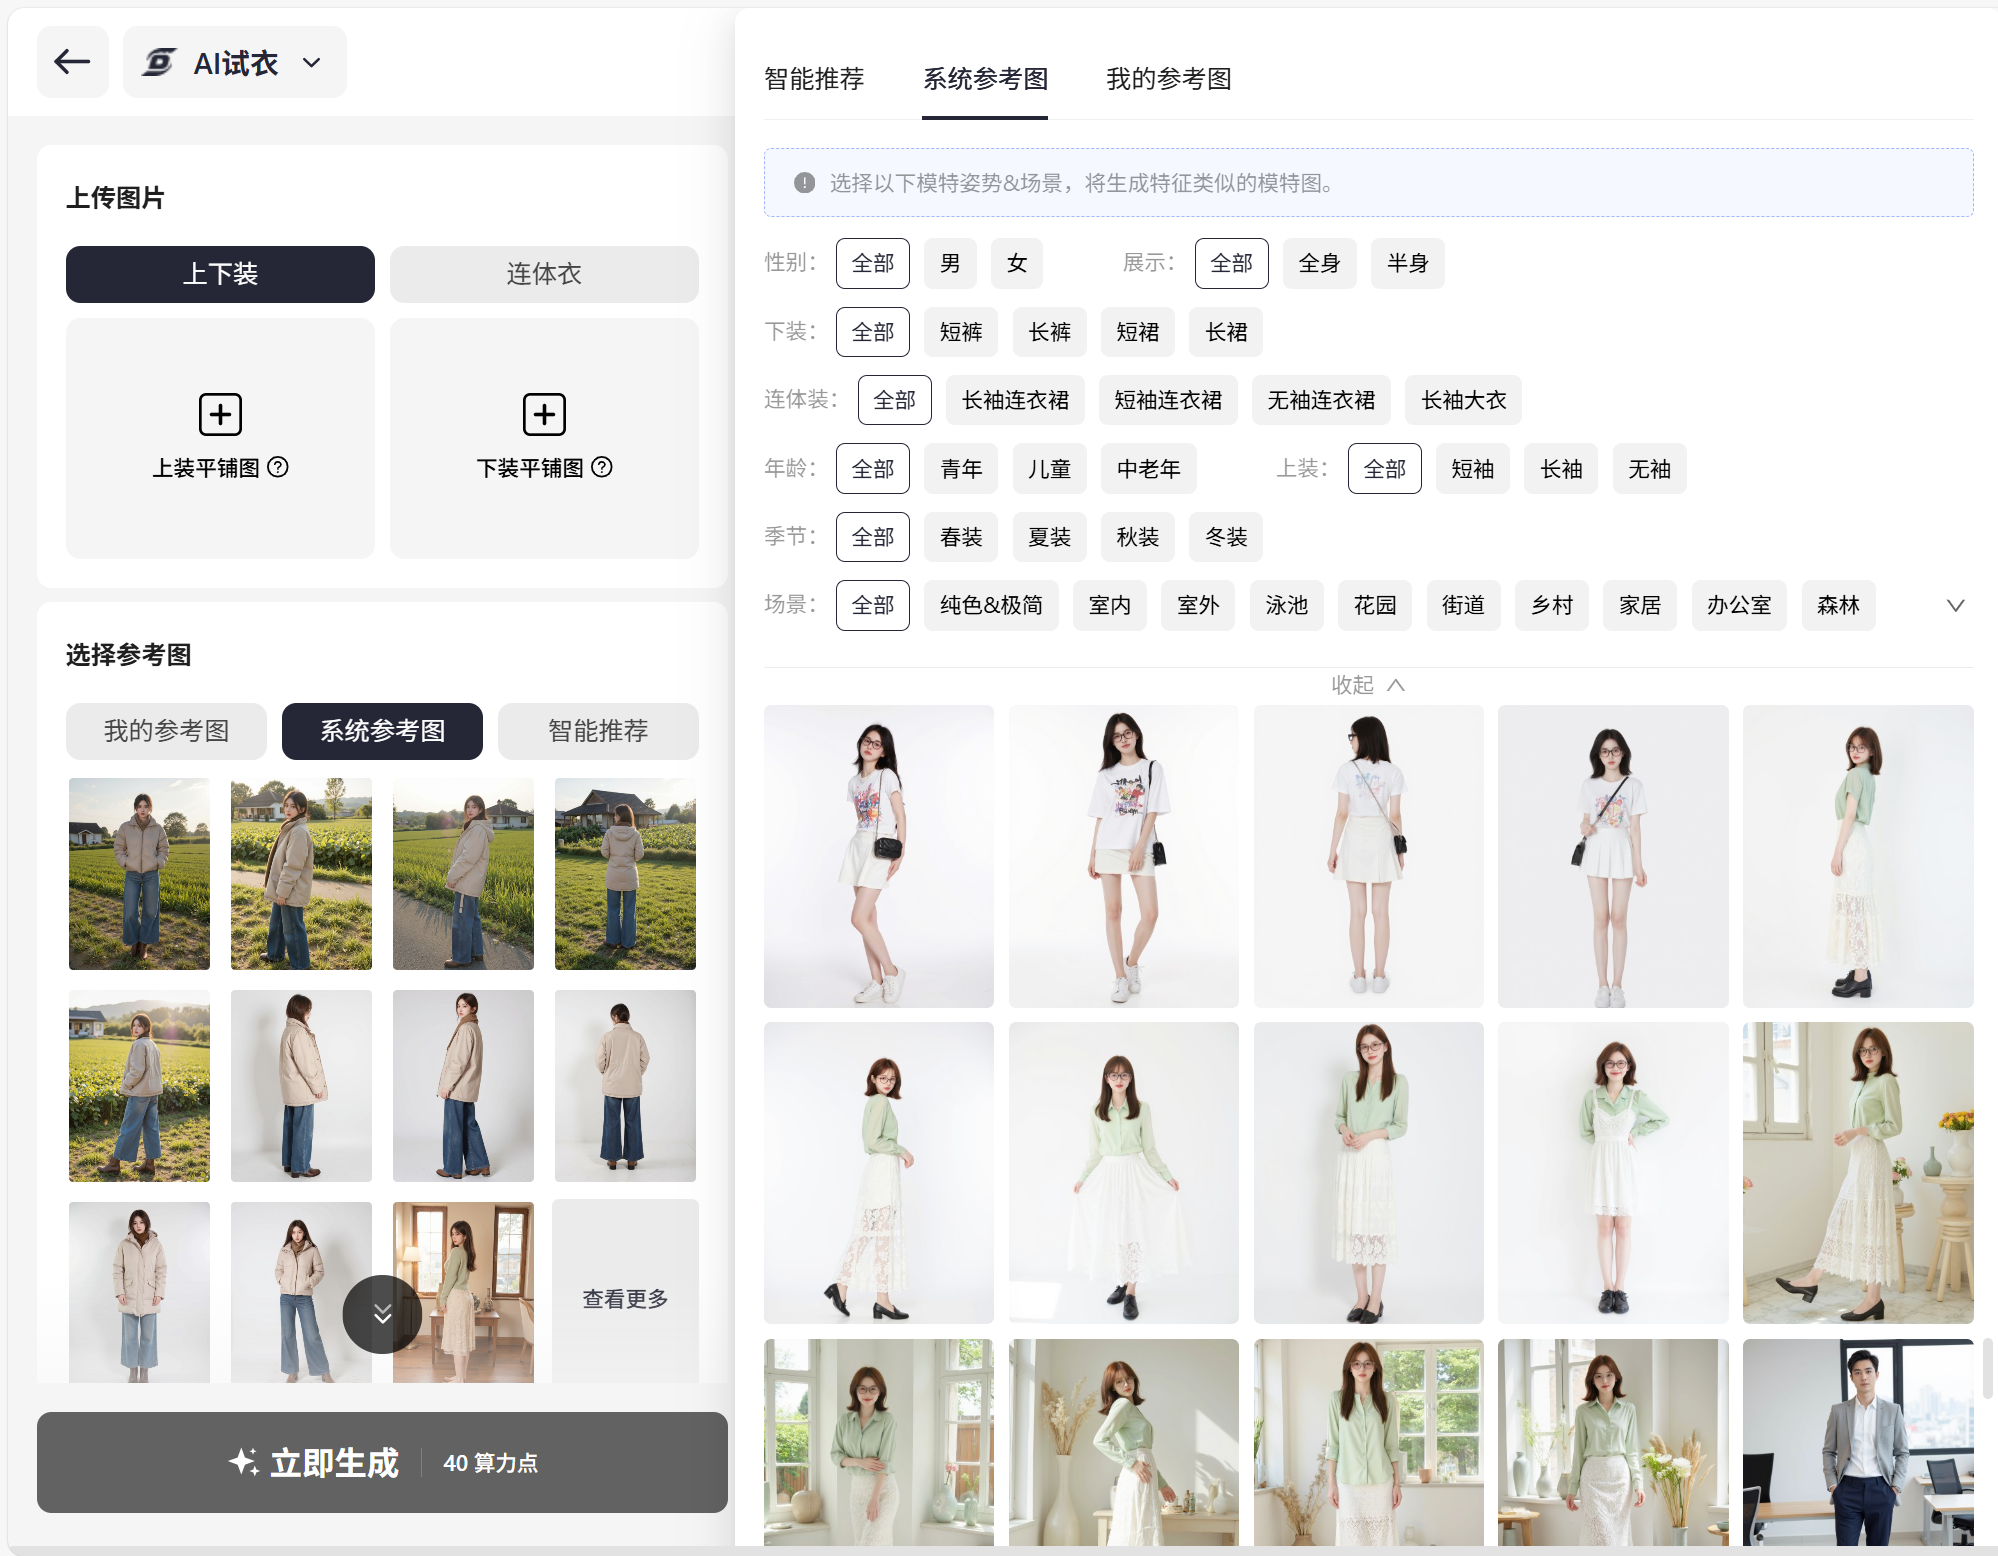
Task: Select 半身 display filter
Action: pos(1406,263)
